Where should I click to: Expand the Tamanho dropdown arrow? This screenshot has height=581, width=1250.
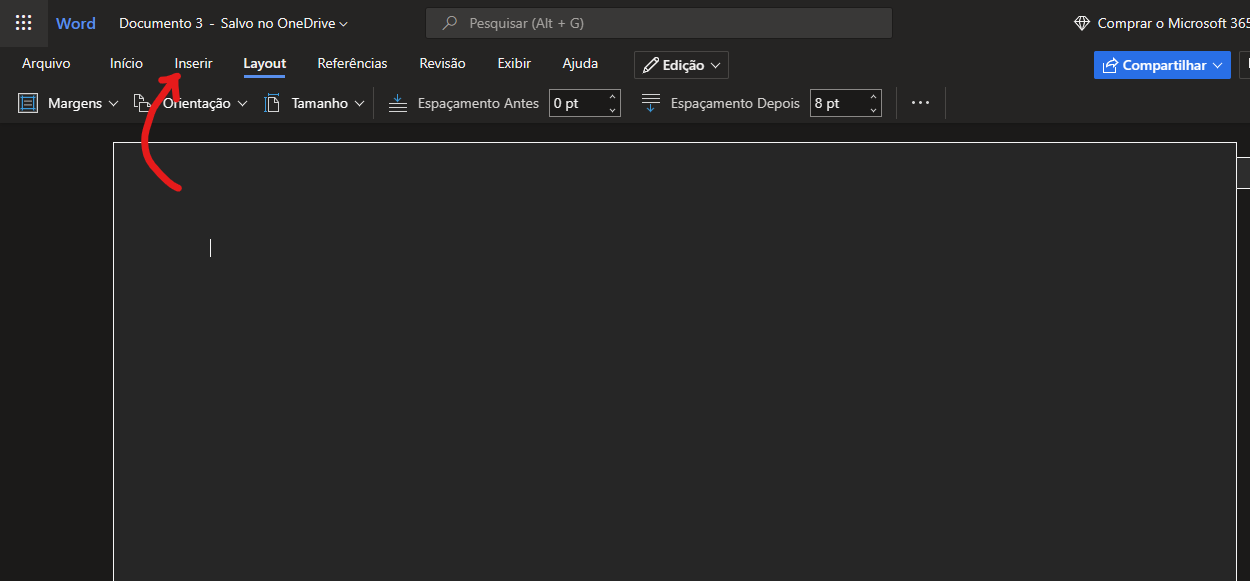pos(360,103)
